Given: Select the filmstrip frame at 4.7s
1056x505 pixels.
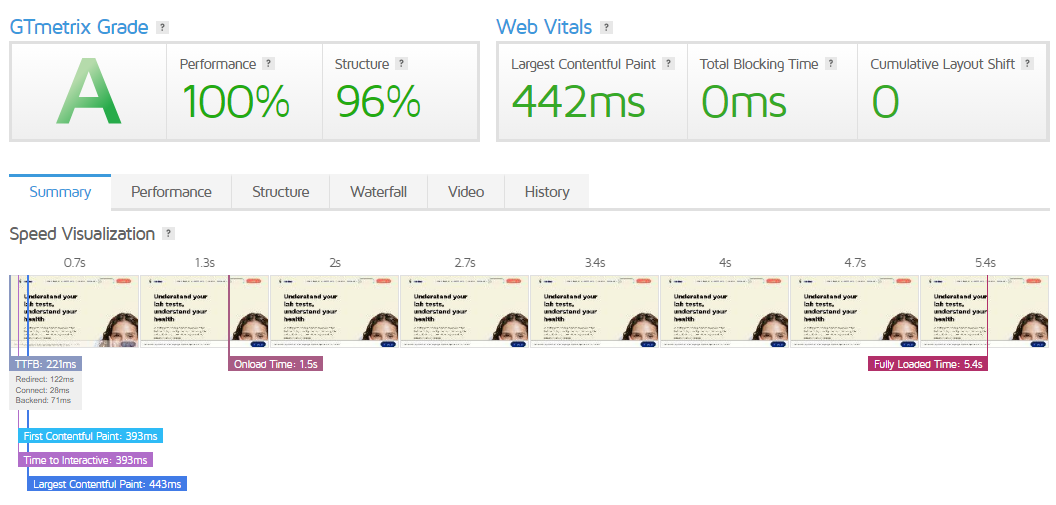Looking at the screenshot, I should (x=854, y=311).
